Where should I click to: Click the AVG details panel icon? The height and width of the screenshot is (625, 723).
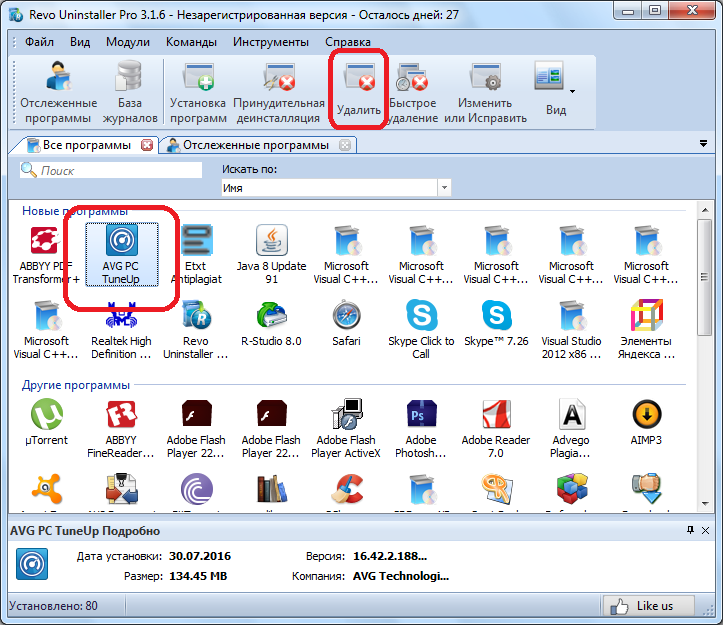[x=32, y=564]
